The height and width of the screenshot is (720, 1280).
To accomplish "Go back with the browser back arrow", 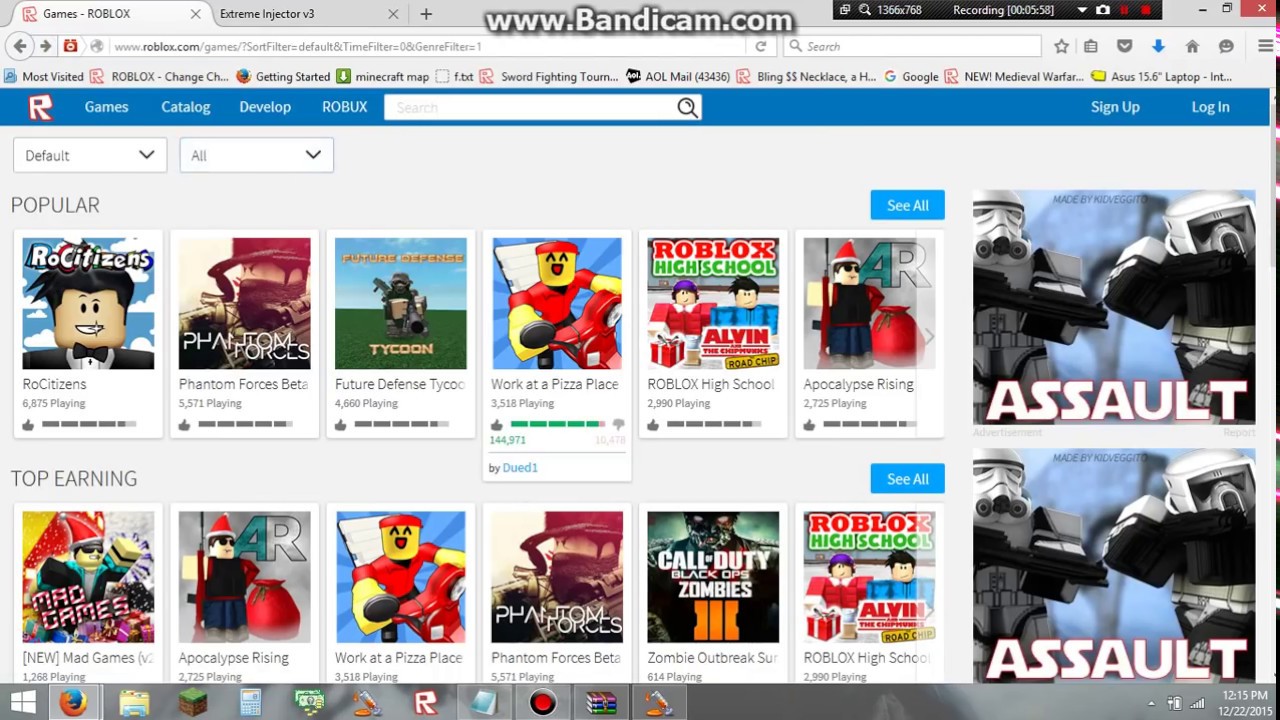I will [19, 46].
